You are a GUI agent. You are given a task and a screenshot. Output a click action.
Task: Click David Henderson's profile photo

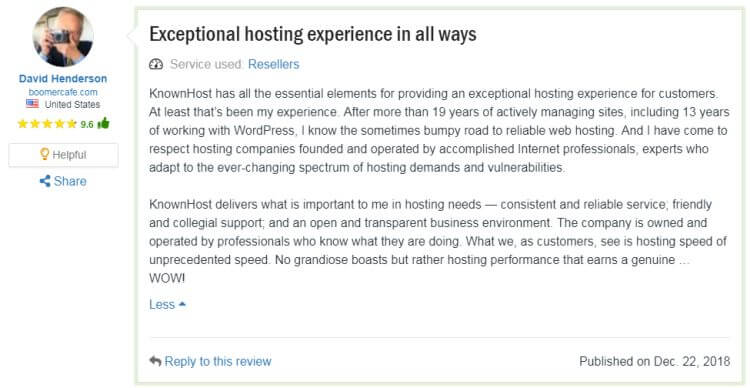coord(63,37)
